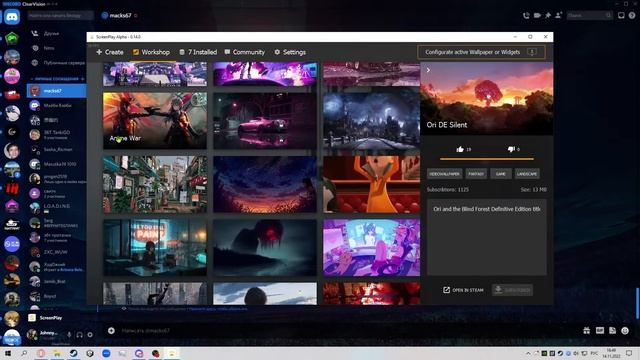640x360 pixels.
Task: Open Discord user settings gear
Action: [90, 335]
